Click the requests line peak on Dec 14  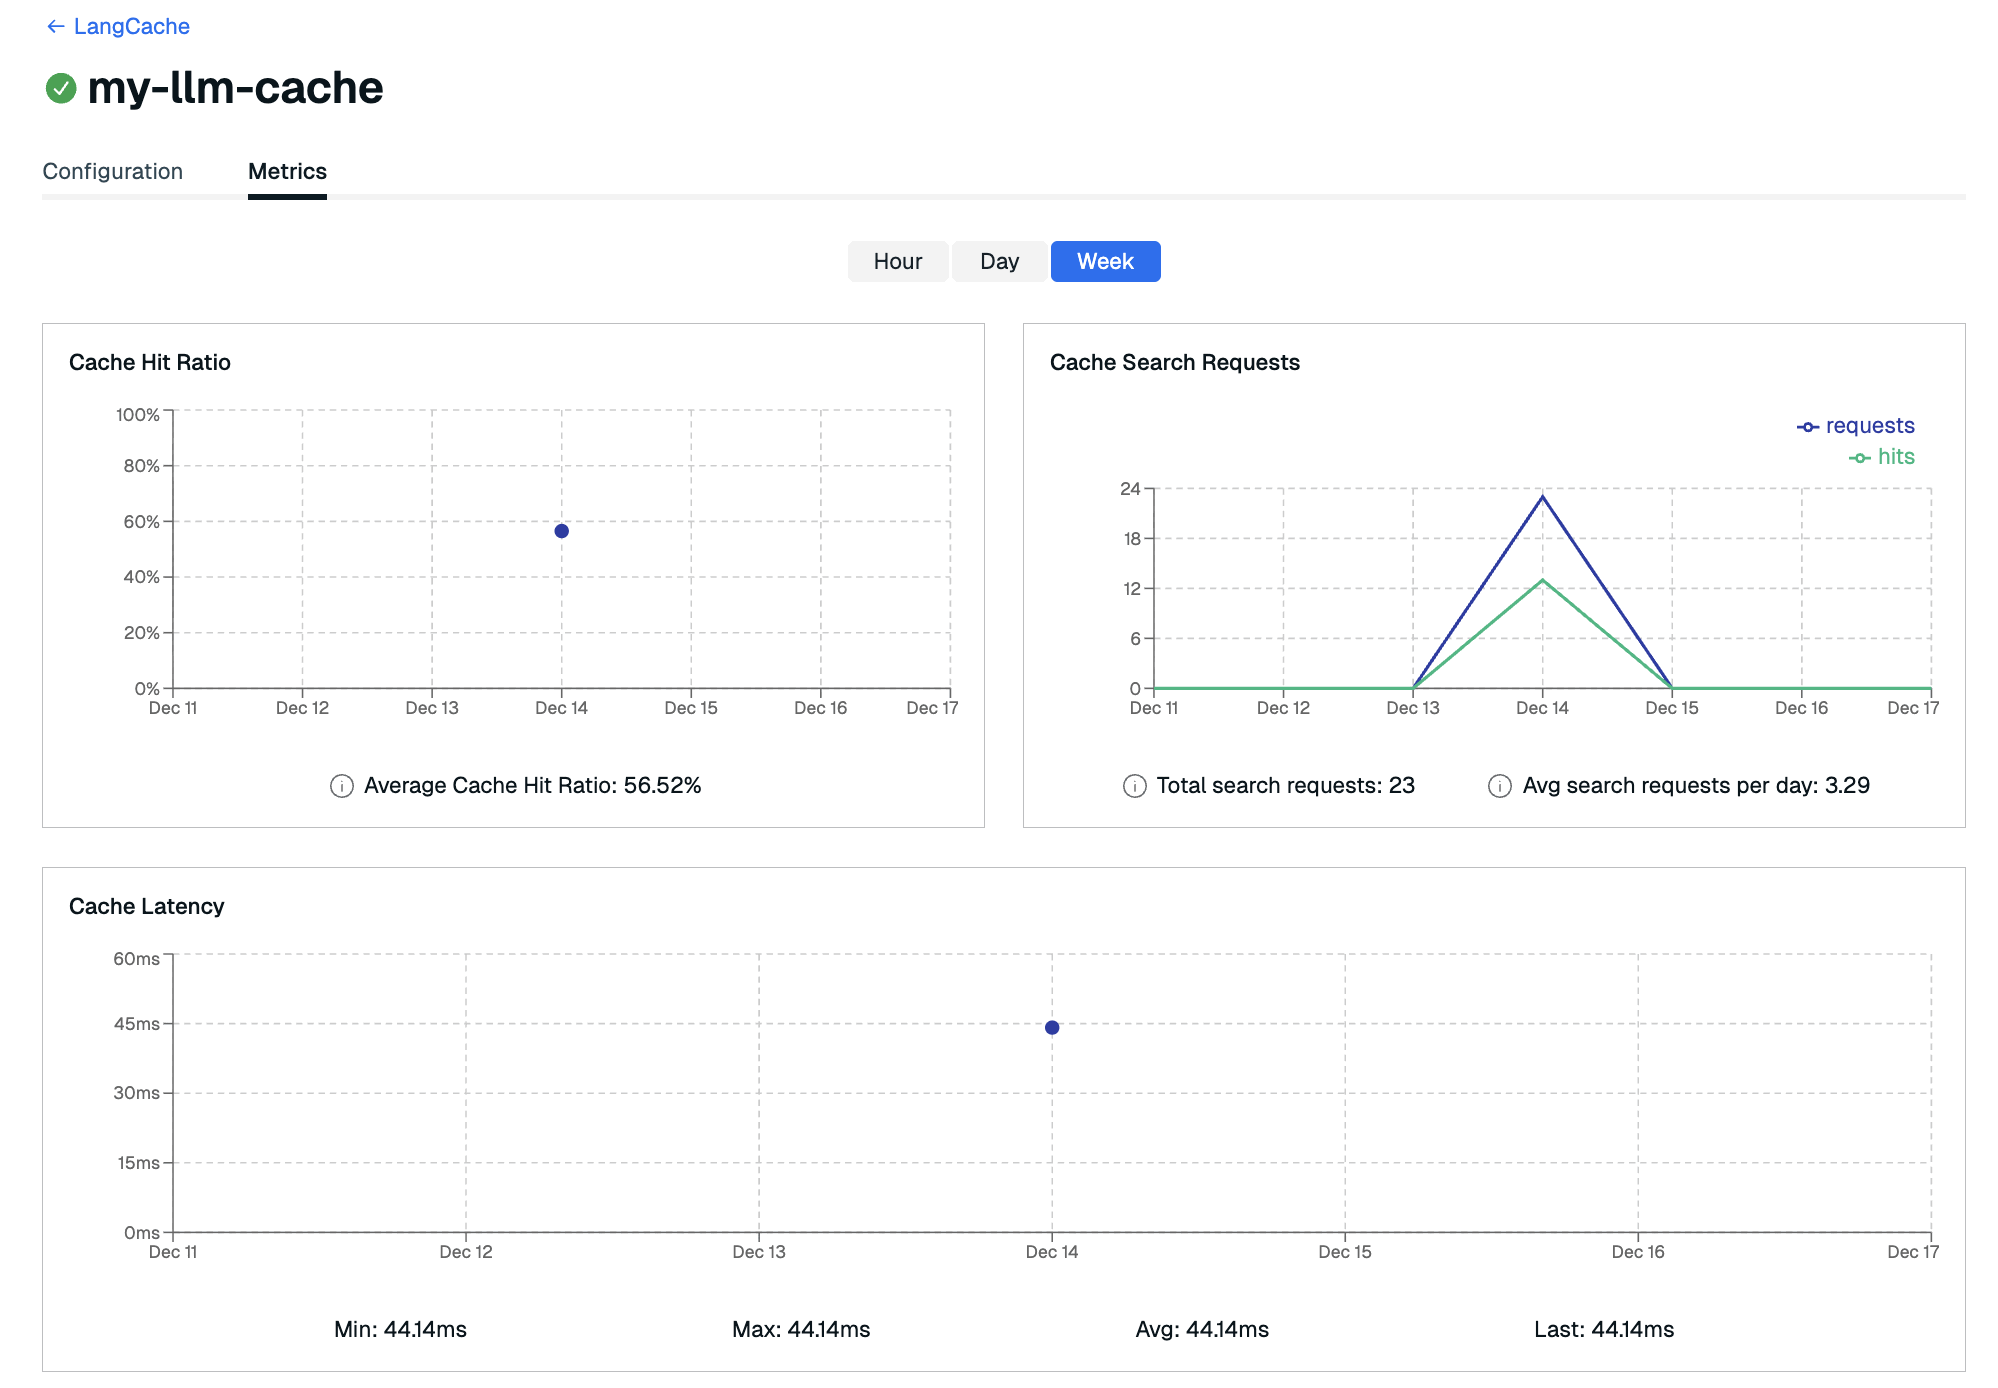tap(1542, 497)
